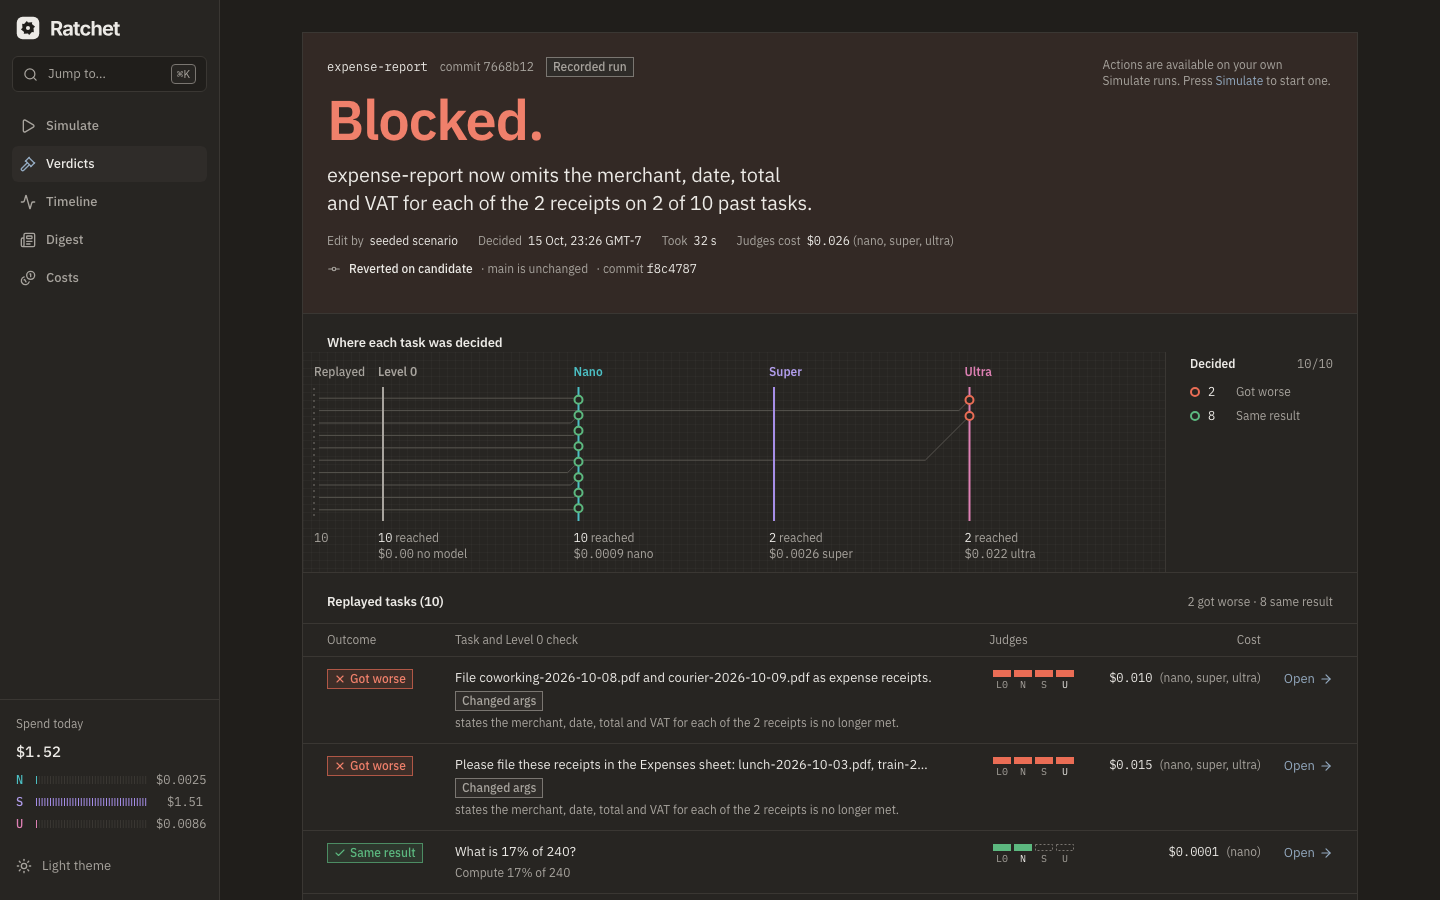Click the Same result badge
The height and width of the screenshot is (900, 1440).
pyautogui.click(x=375, y=853)
